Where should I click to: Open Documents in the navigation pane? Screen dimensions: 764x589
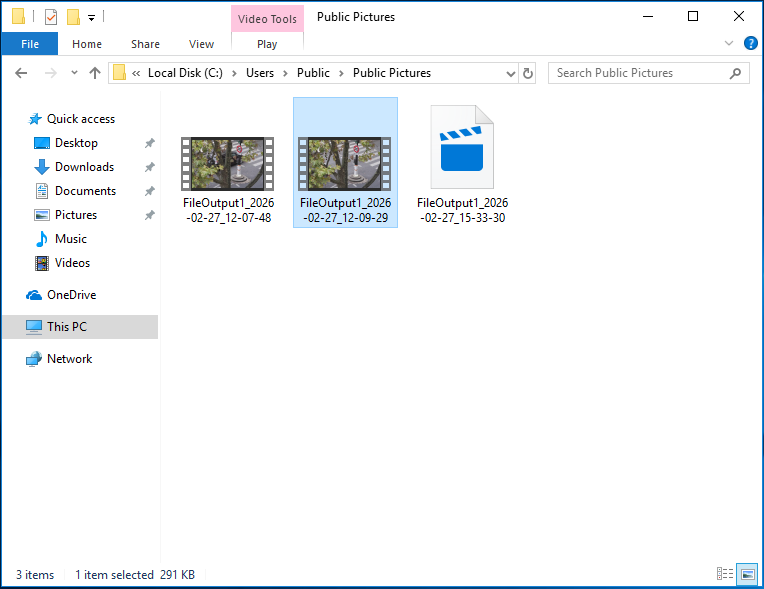(85, 190)
